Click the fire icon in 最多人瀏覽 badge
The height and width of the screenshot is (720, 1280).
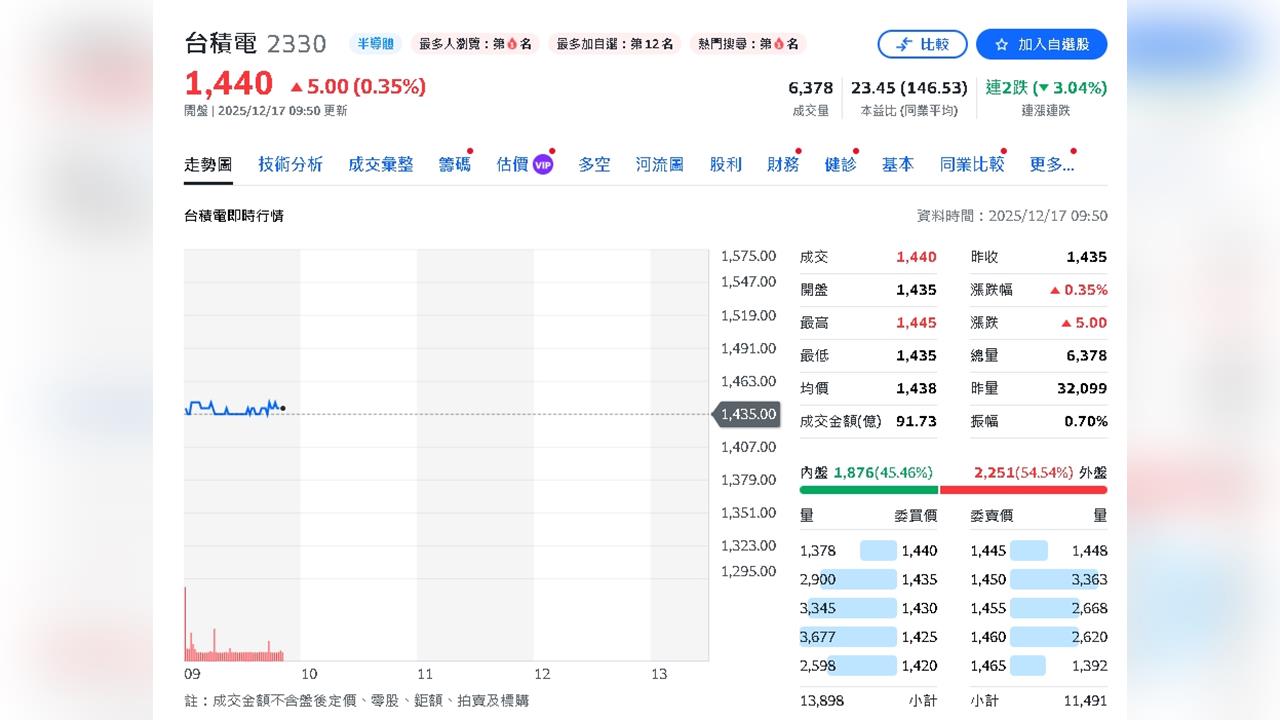tap(512, 44)
